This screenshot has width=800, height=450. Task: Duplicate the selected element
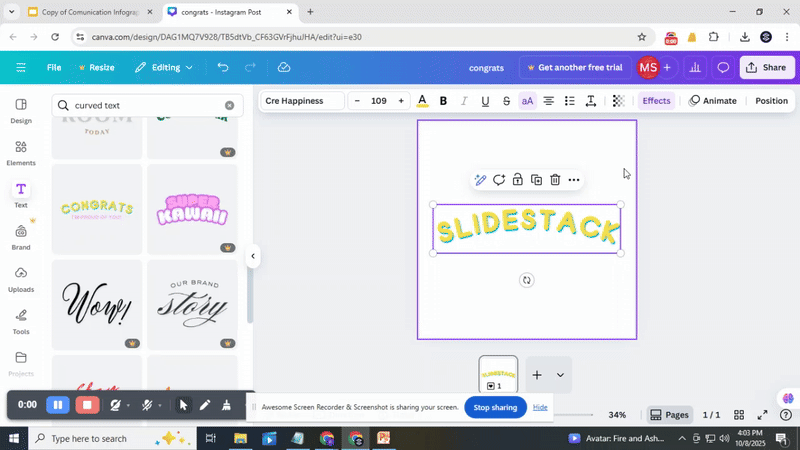coord(536,180)
